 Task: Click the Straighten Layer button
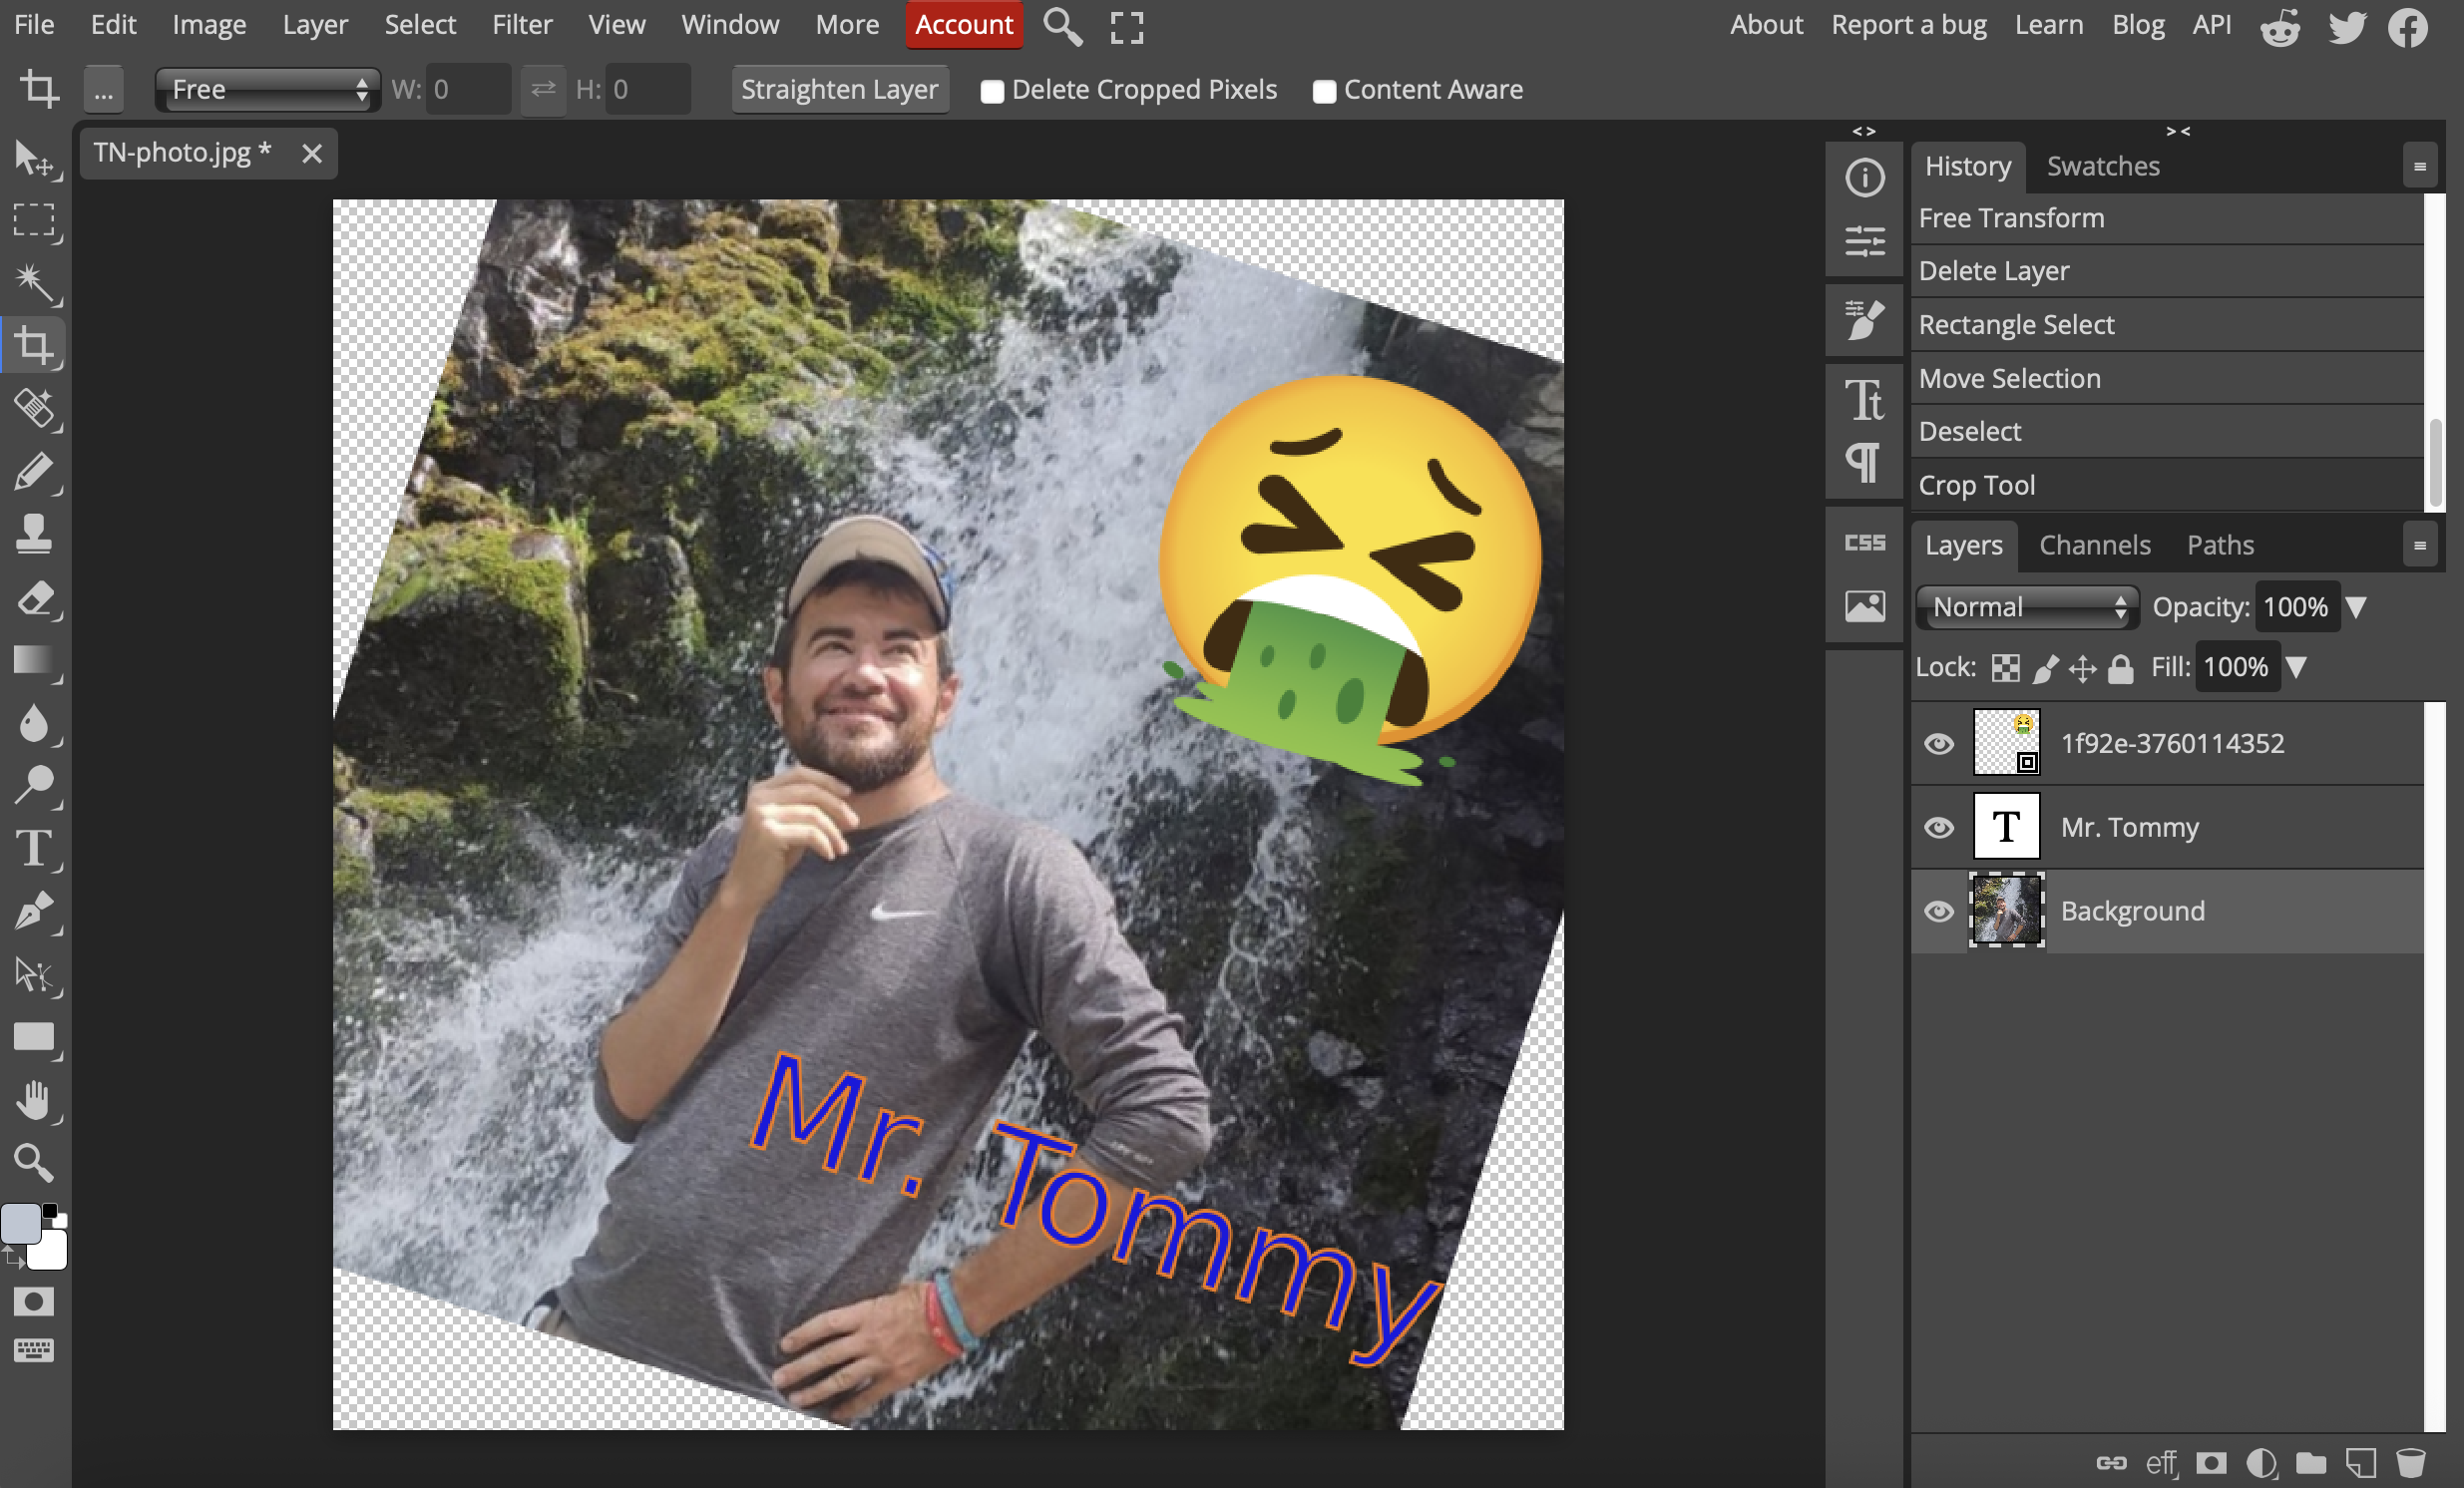coord(839,90)
